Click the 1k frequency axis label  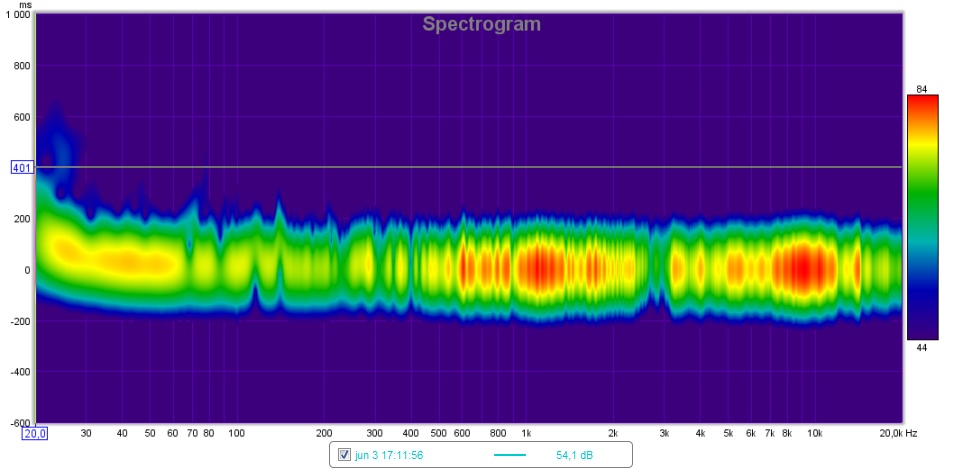[x=526, y=433]
